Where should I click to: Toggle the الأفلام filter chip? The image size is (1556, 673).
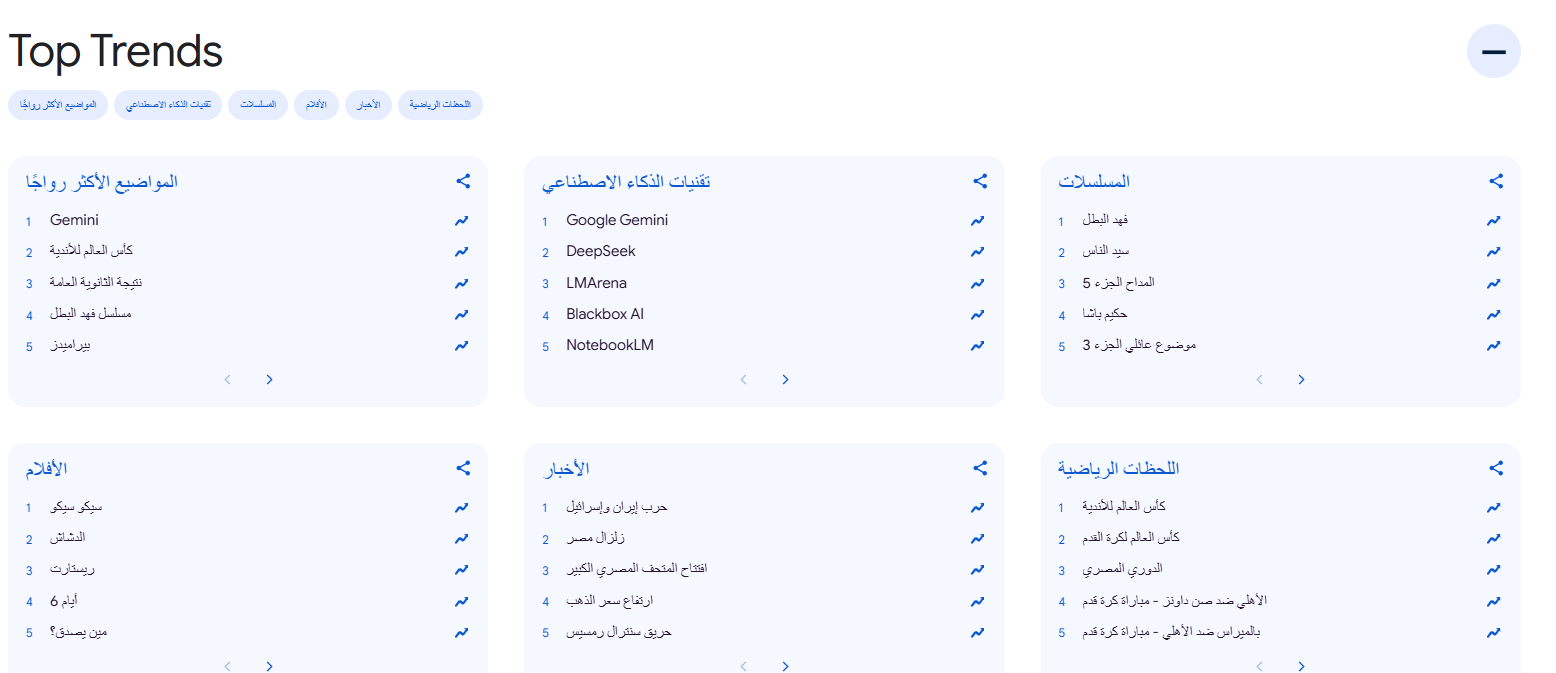pos(316,104)
